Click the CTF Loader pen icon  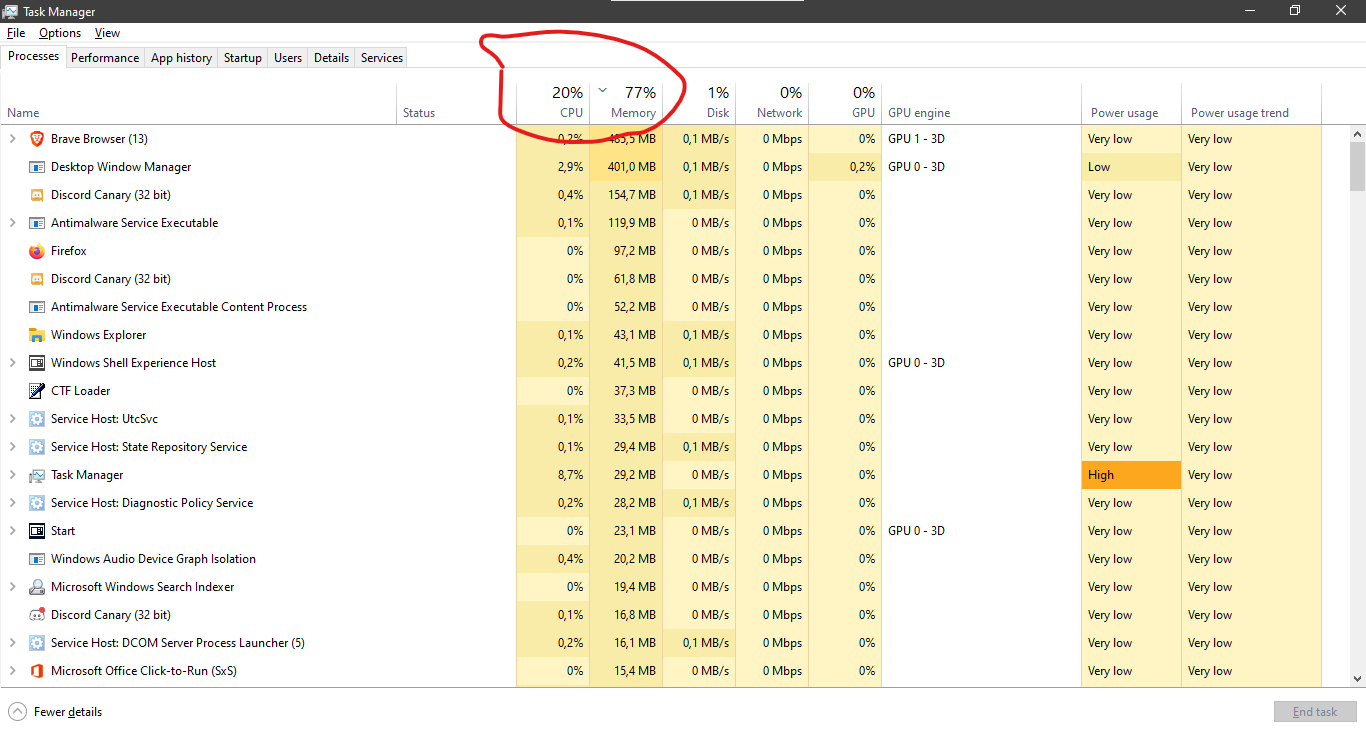click(37, 391)
